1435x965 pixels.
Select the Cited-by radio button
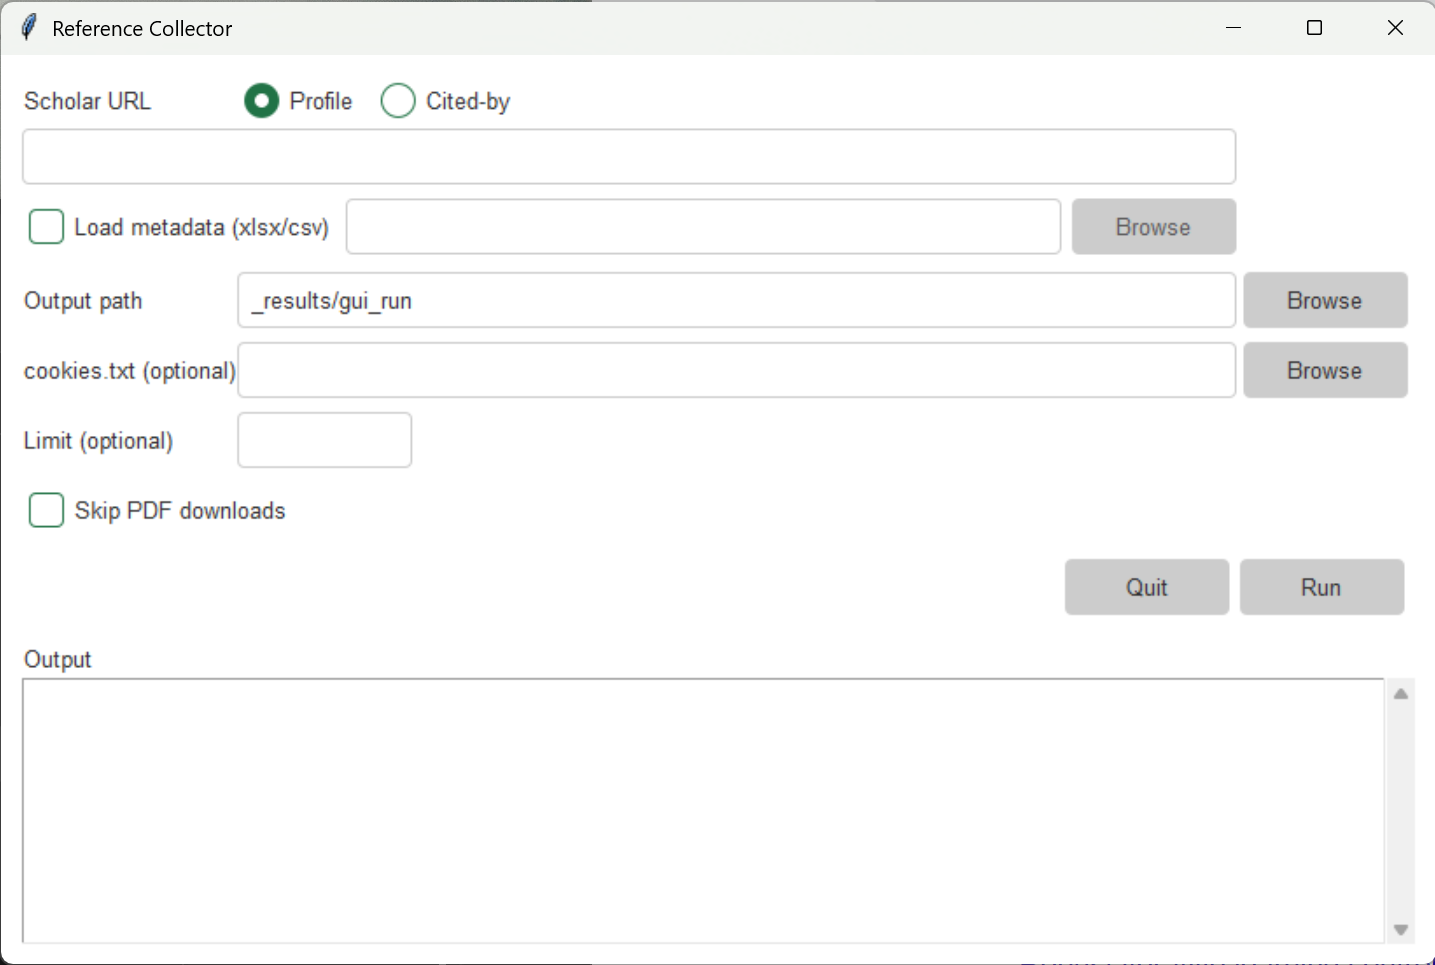(397, 100)
